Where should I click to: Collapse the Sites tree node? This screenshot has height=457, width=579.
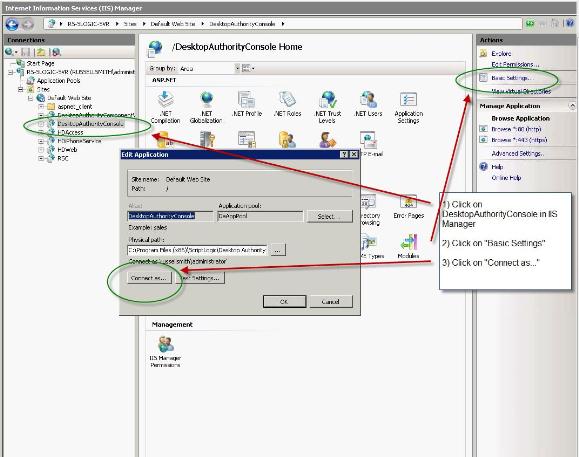click(x=21, y=89)
